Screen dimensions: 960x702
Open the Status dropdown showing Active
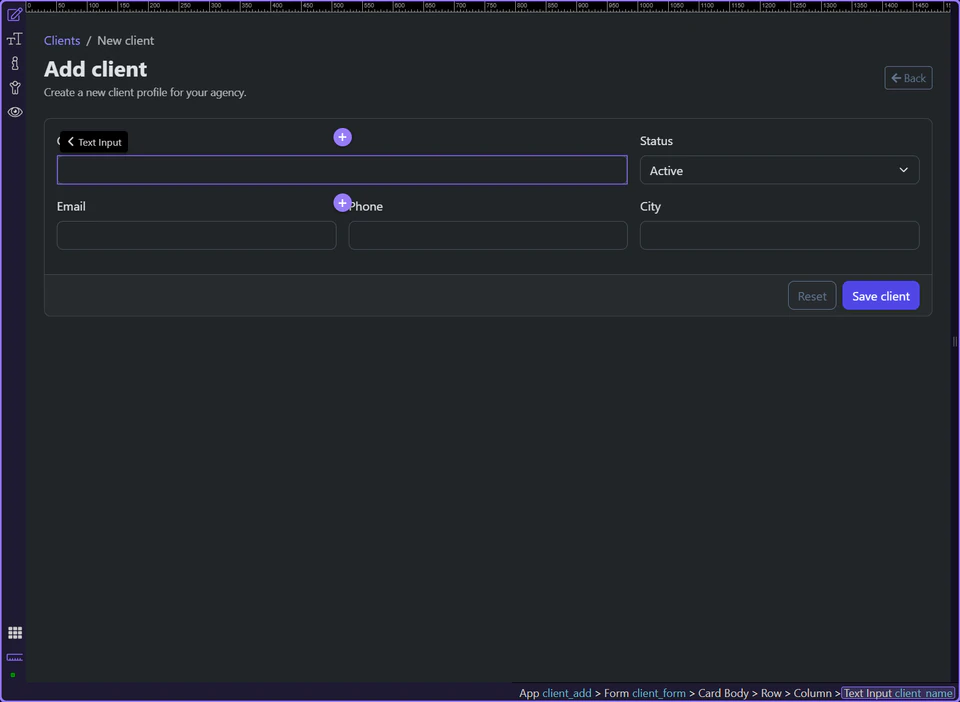pyautogui.click(x=779, y=170)
